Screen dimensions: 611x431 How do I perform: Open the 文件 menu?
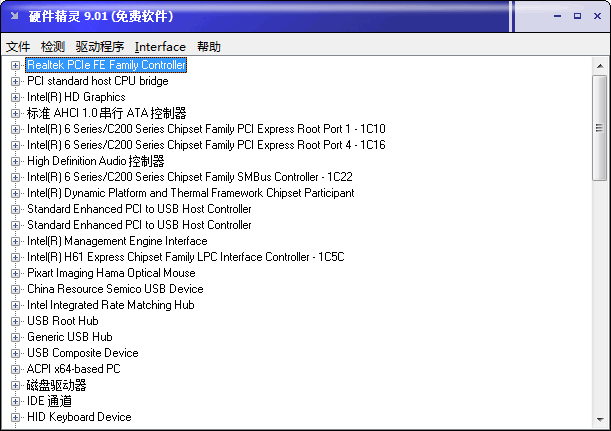click(x=18, y=47)
